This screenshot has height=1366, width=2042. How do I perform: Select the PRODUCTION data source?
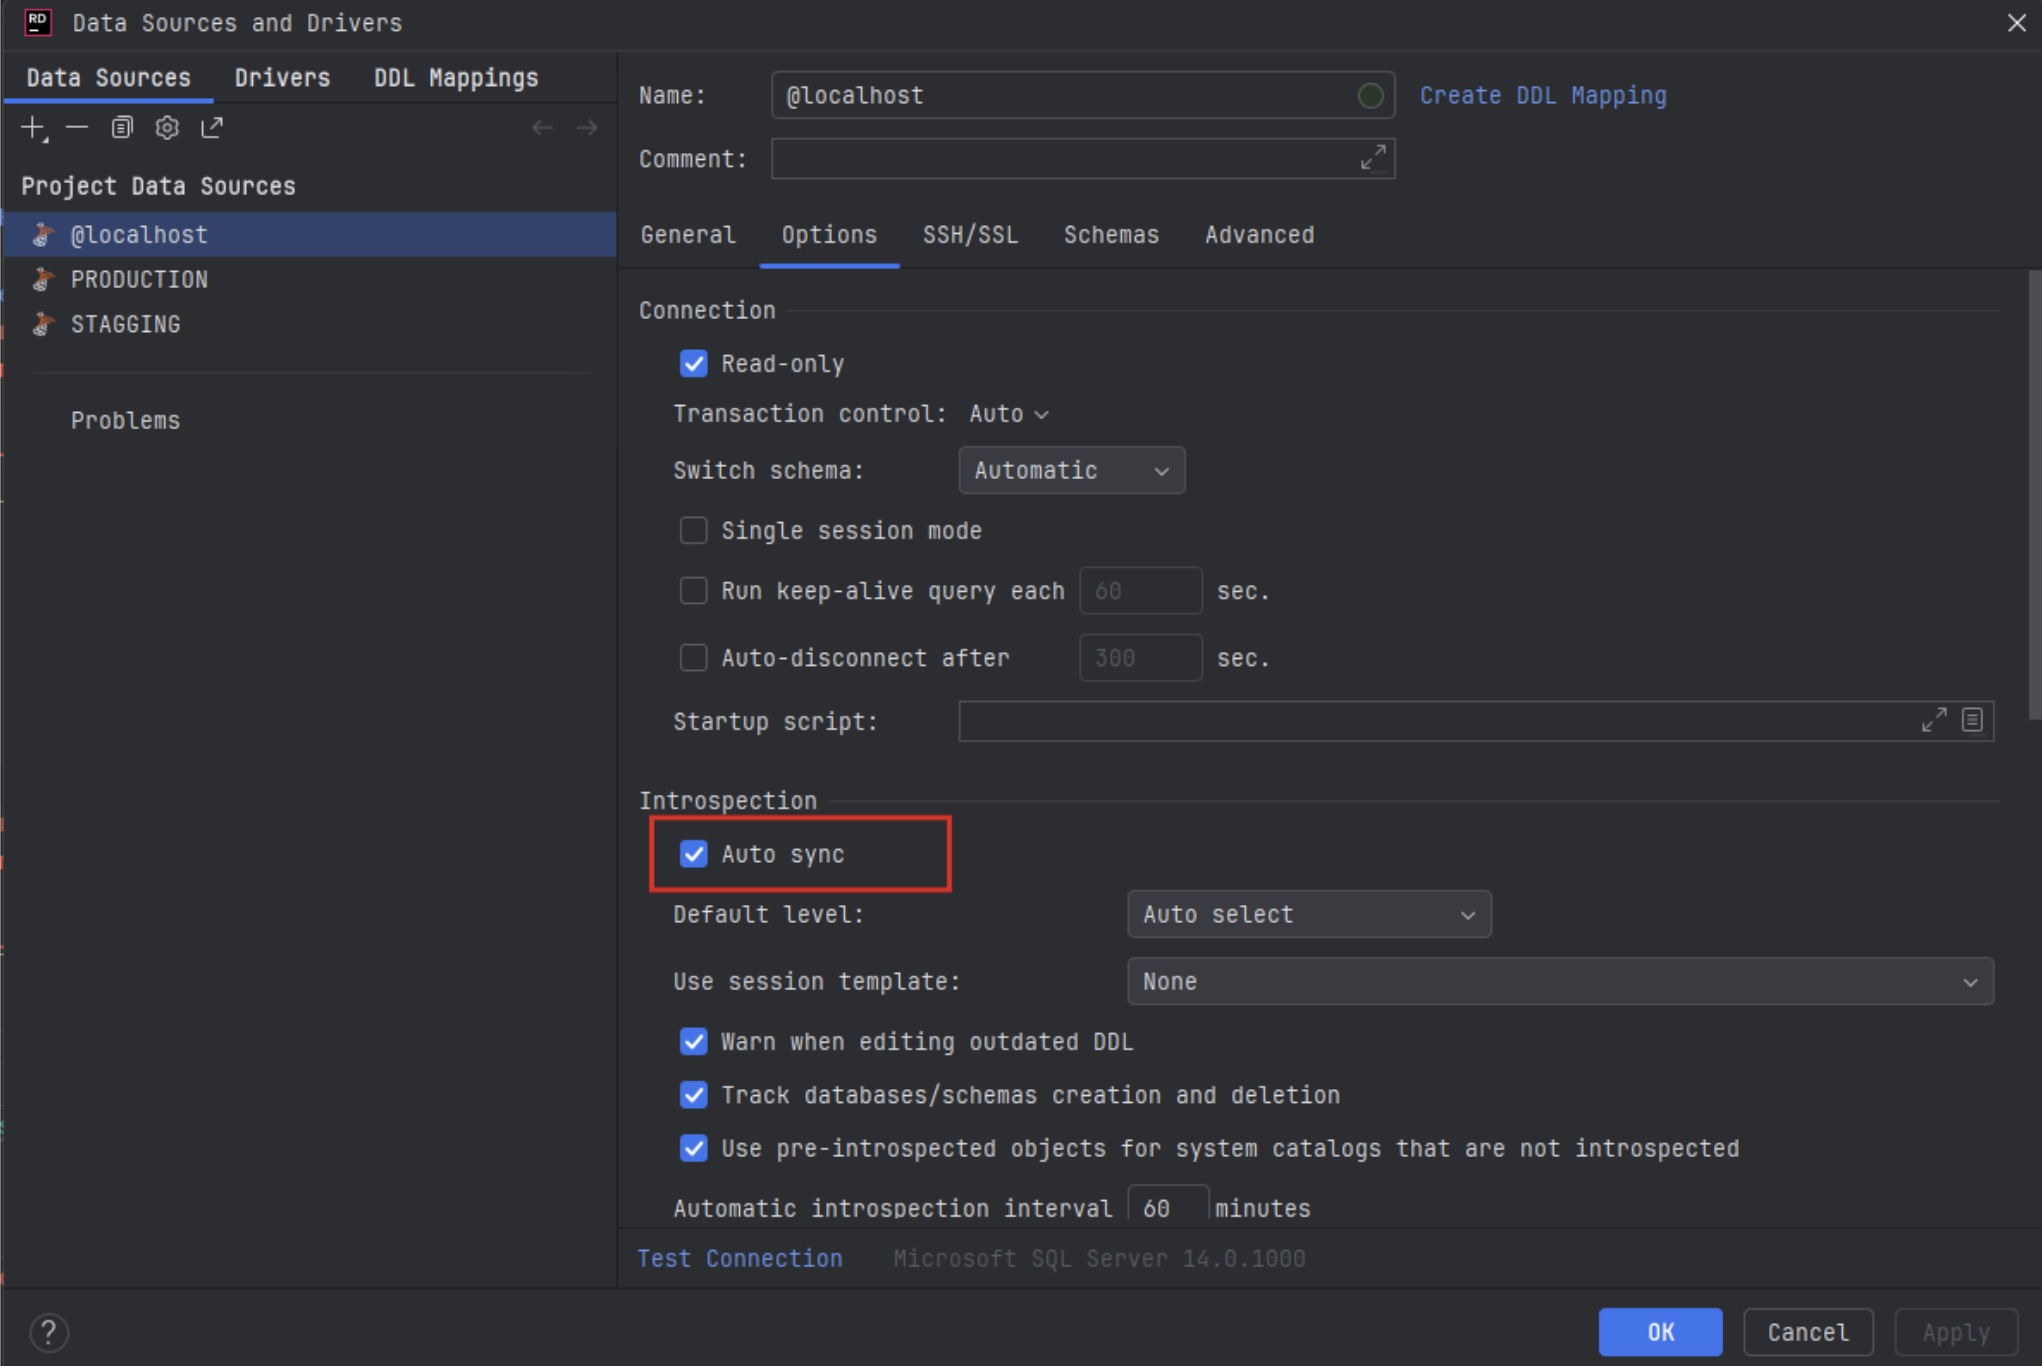click(x=309, y=280)
